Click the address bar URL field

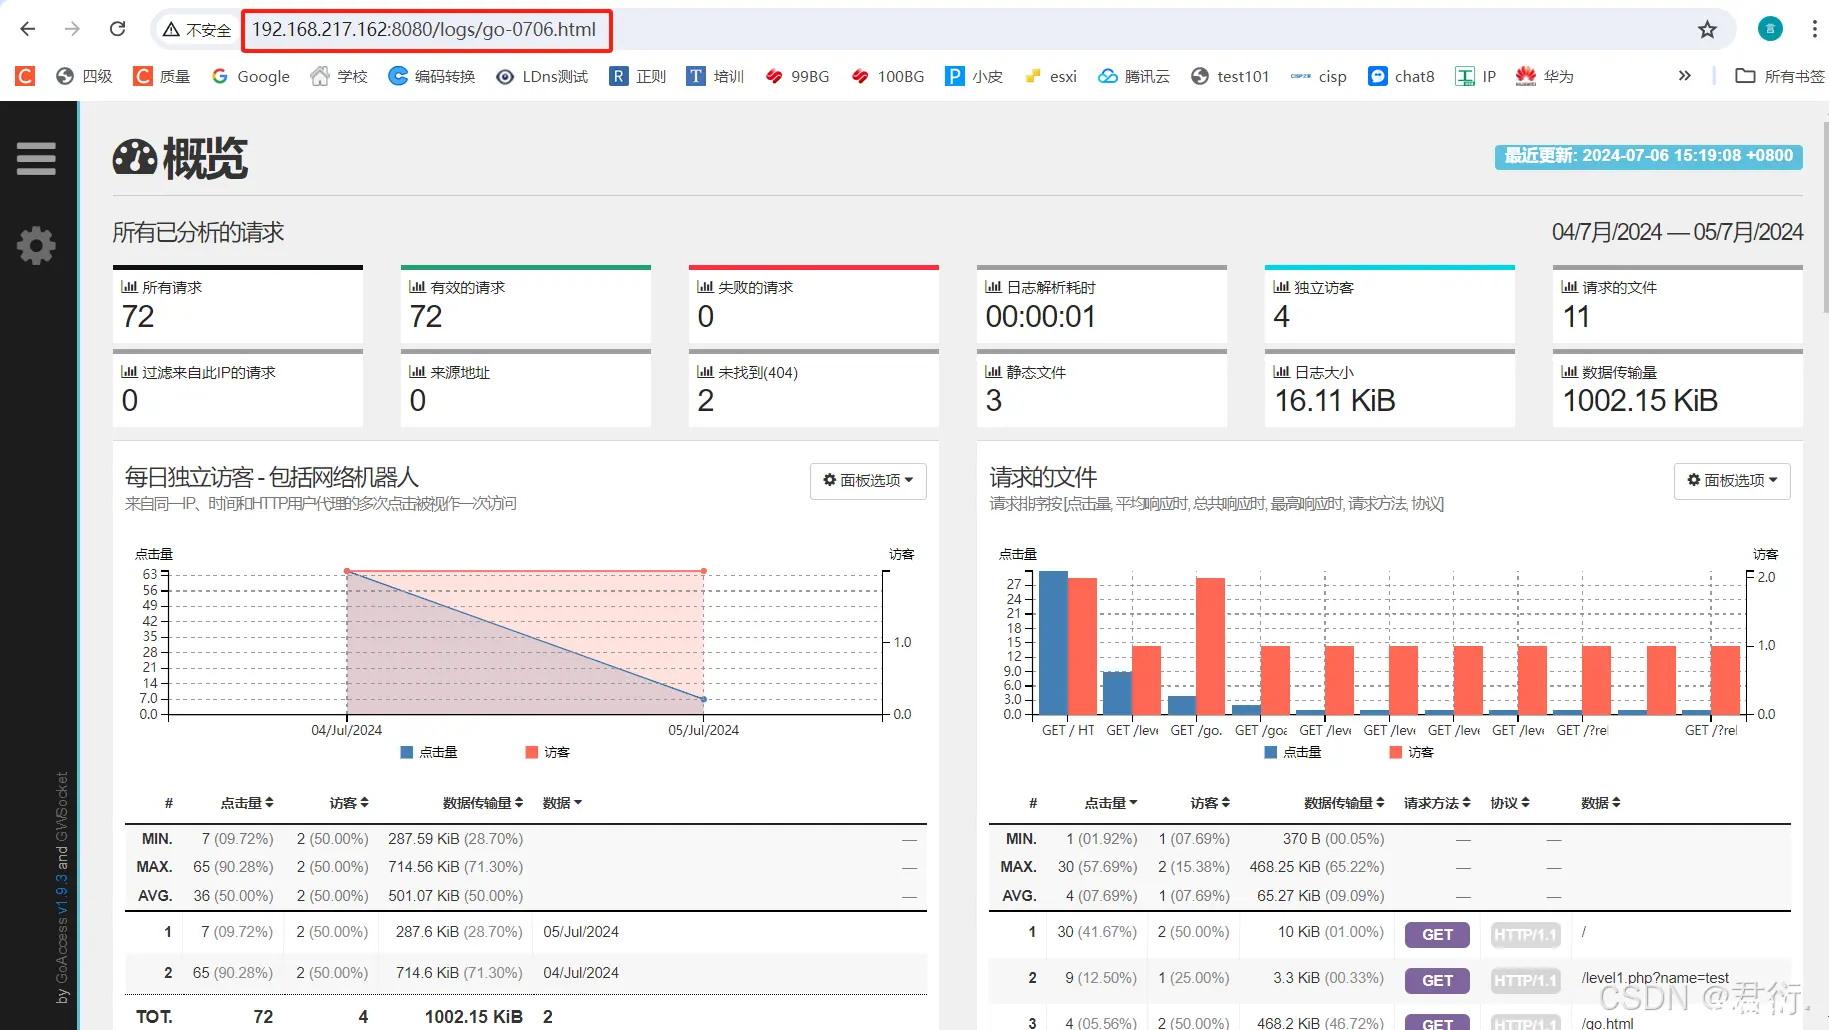[424, 30]
